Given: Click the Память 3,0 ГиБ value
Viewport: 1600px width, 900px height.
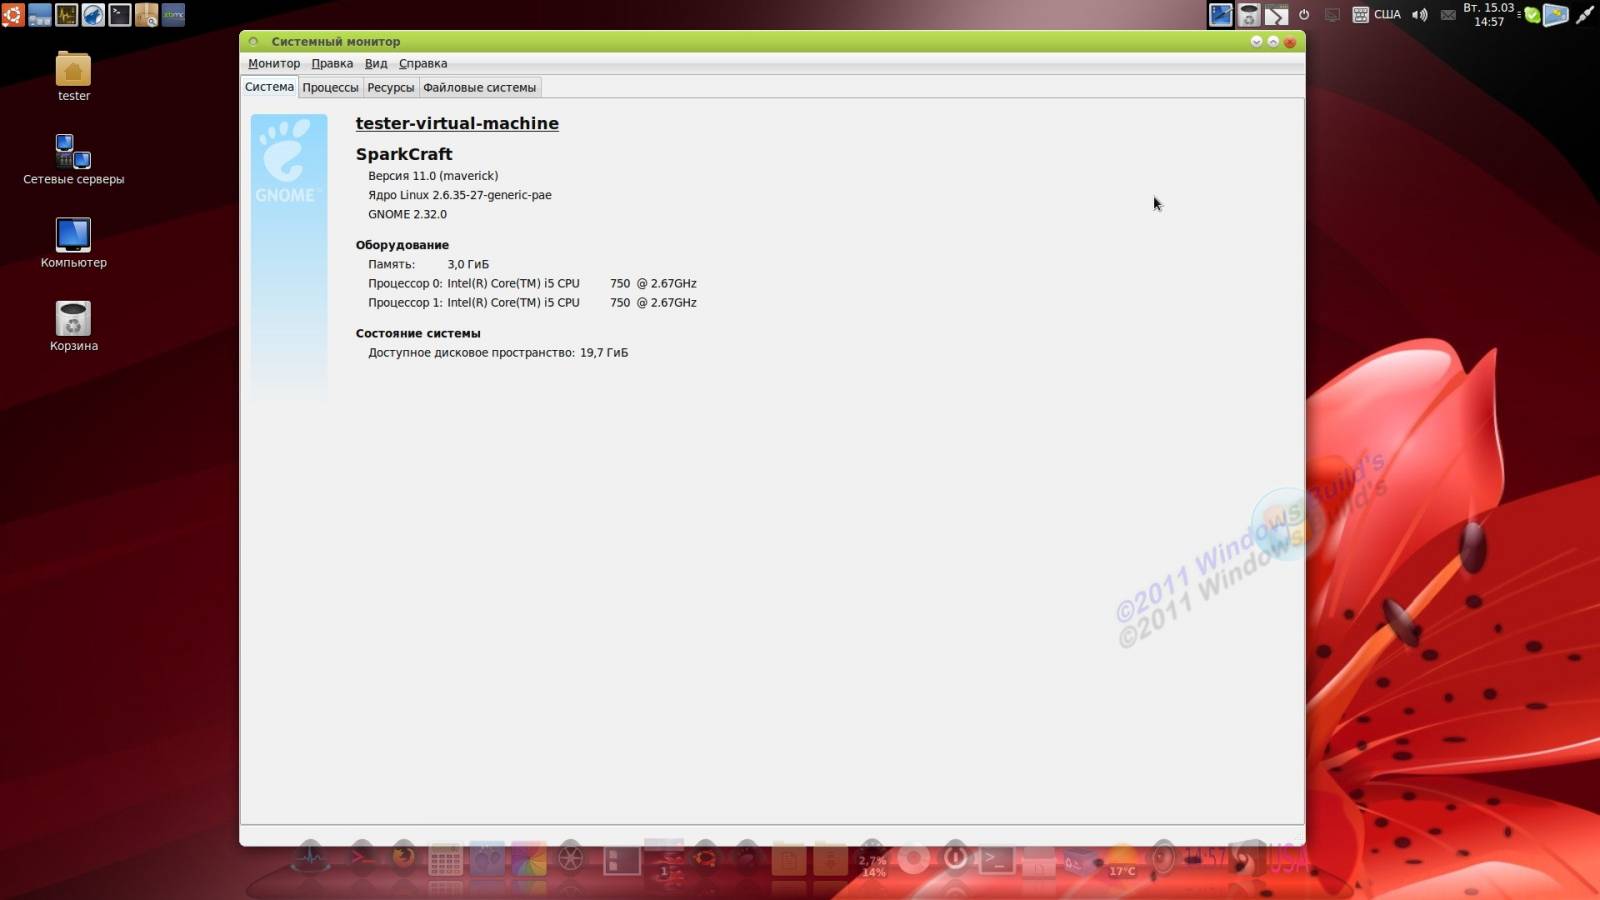Looking at the screenshot, I should point(468,264).
